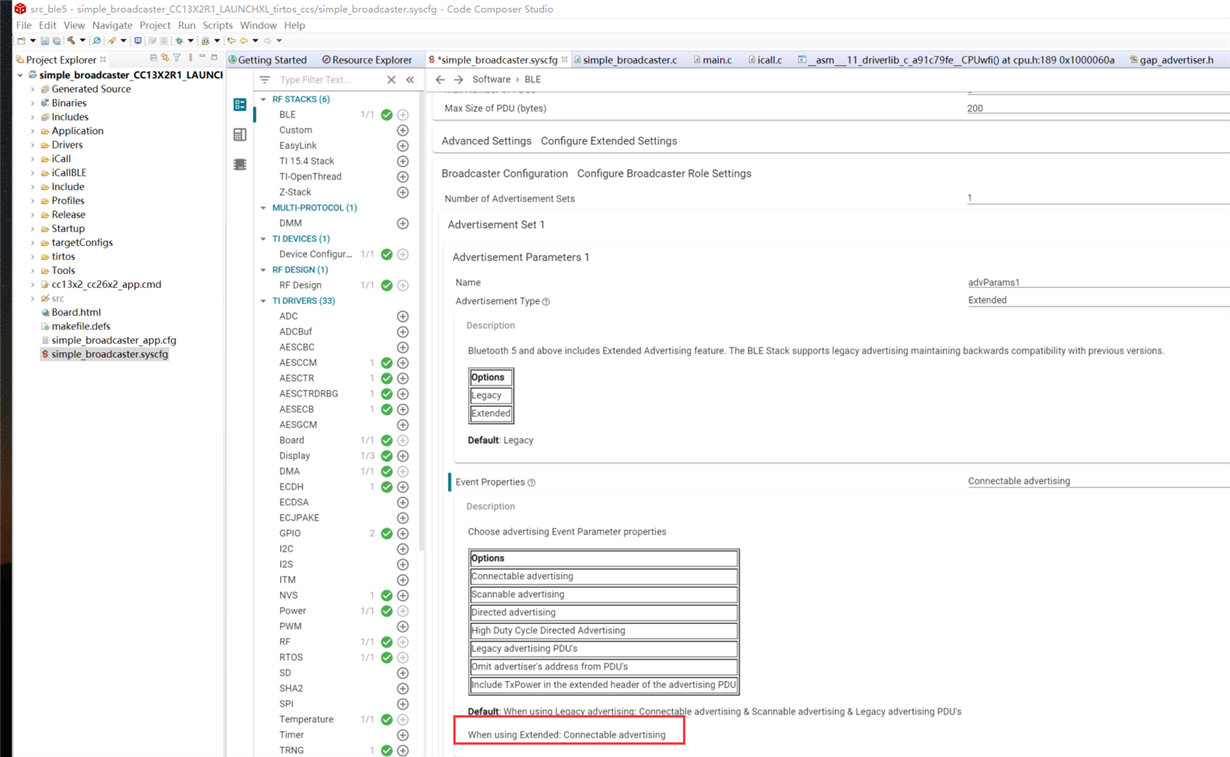Open the filter options icon beside filter box

point(265,80)
